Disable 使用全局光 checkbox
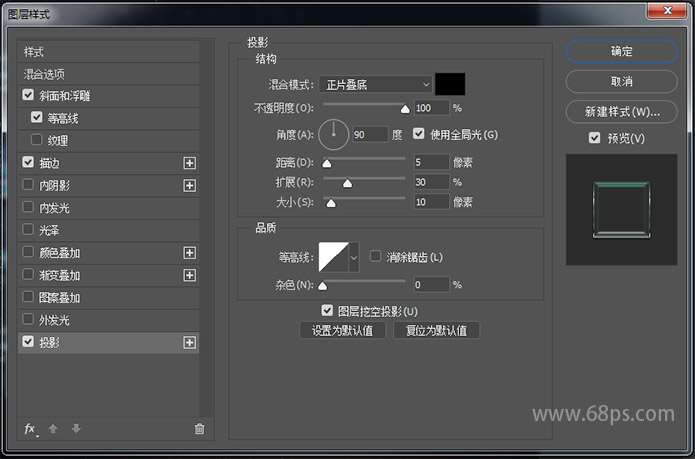Screen dimensions: 695x459 coord(419,134)
